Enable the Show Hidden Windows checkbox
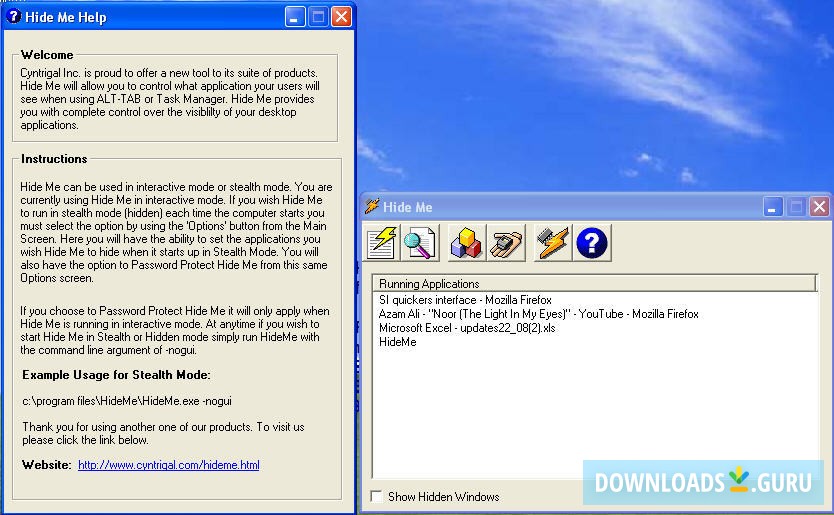The height and width of the screenshot is (515, 834). pos(377,496)
